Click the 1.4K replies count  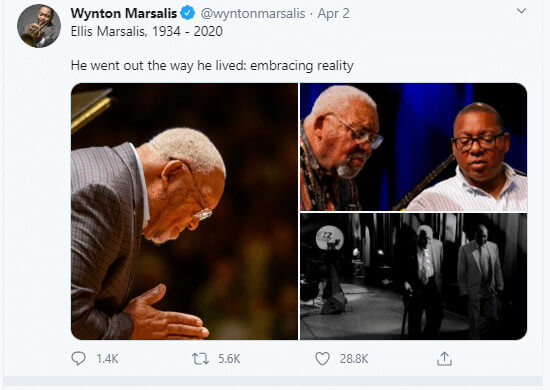[107, 359]
